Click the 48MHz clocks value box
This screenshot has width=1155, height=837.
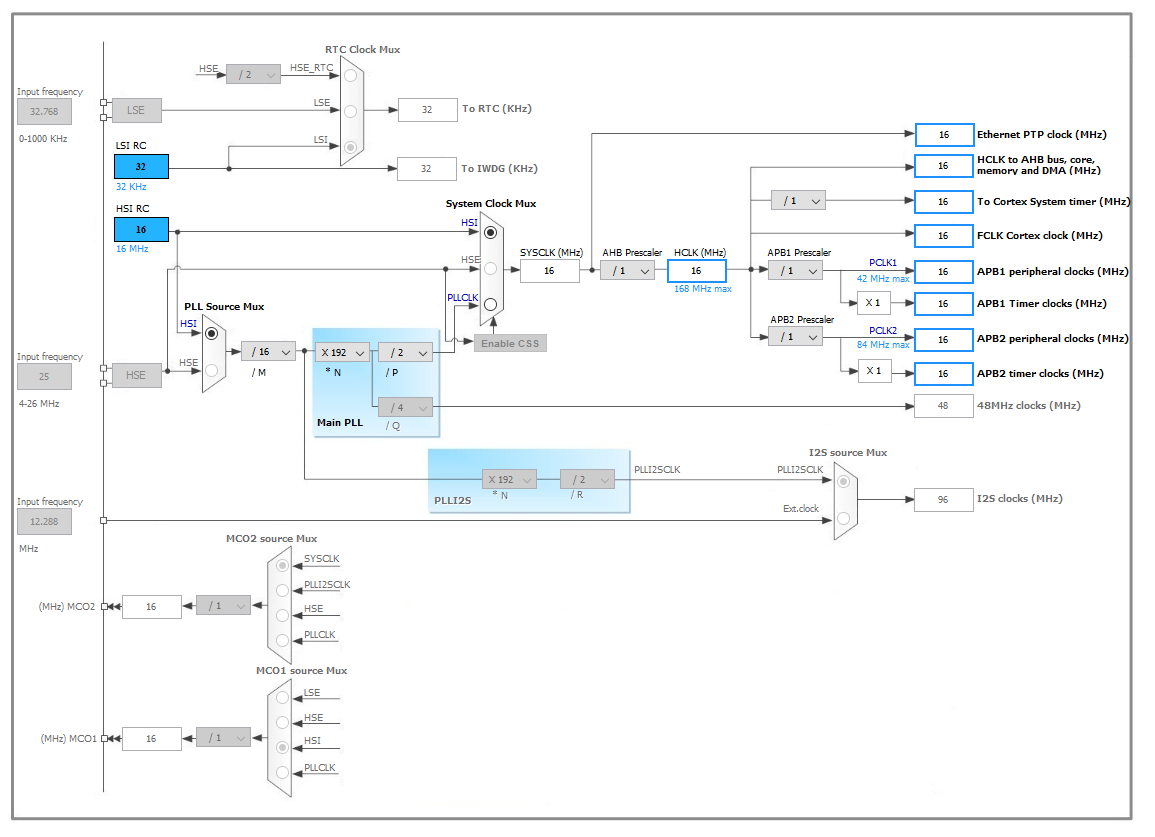[944, 406]
